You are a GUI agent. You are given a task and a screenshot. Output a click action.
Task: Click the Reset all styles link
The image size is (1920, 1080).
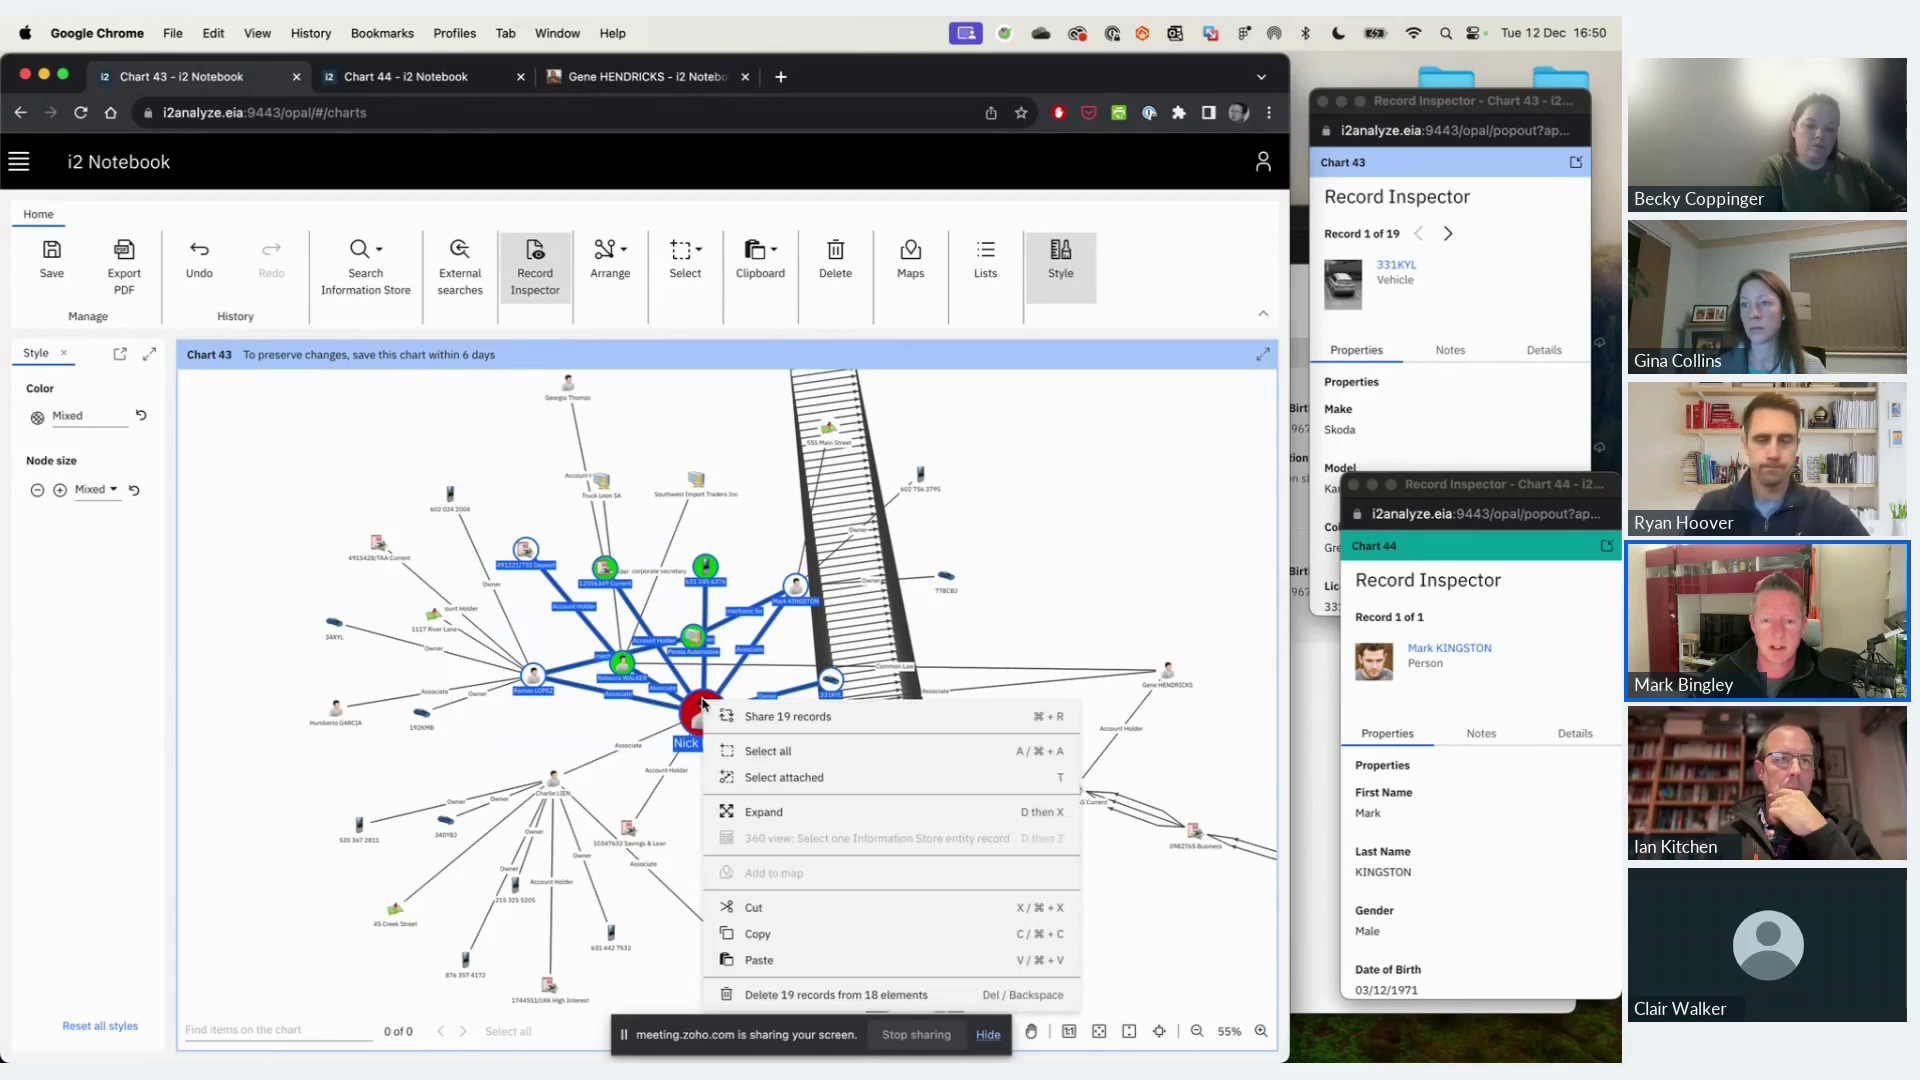[100, 1026]
